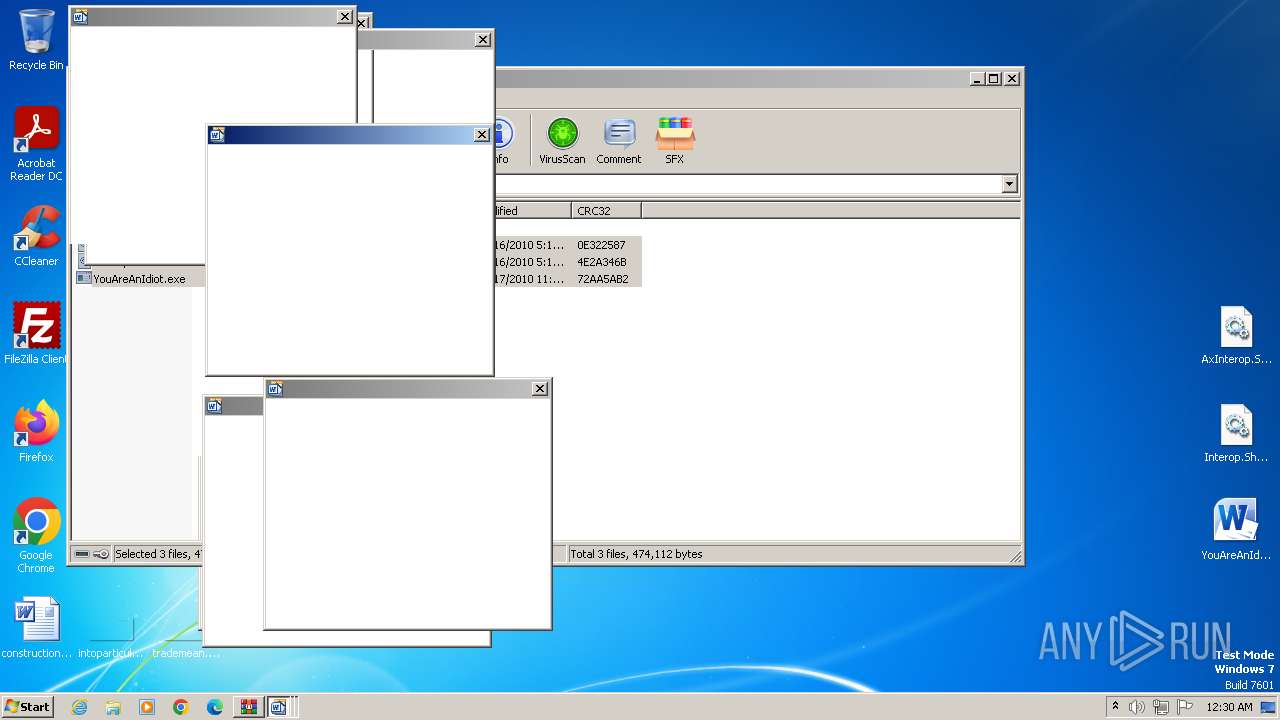The image size is (1280, 720).
Task: Select the CCleaner desktop shortcut
Action: (36, 236)
